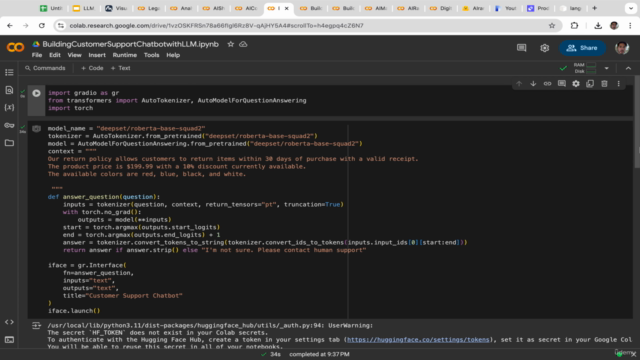Open the files folder panel
Image resolution: width=640 pixels, height=360 pixels.
pos(9,143)
